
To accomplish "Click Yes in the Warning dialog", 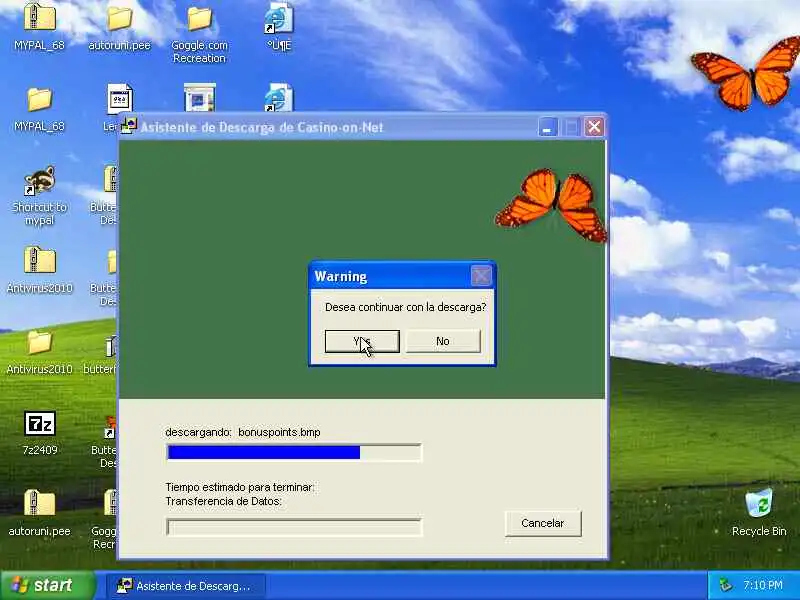I will click(362, 341).
